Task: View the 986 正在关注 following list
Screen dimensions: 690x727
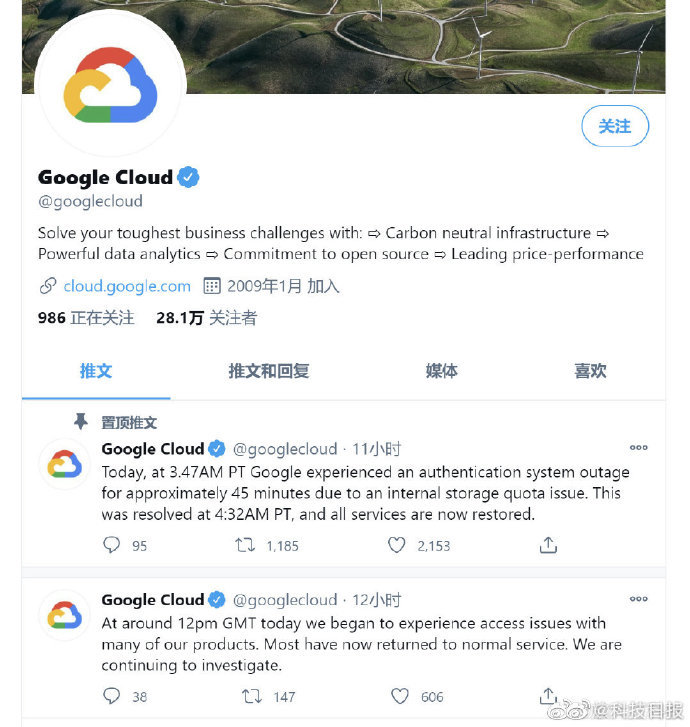Action: click(86, 318)
